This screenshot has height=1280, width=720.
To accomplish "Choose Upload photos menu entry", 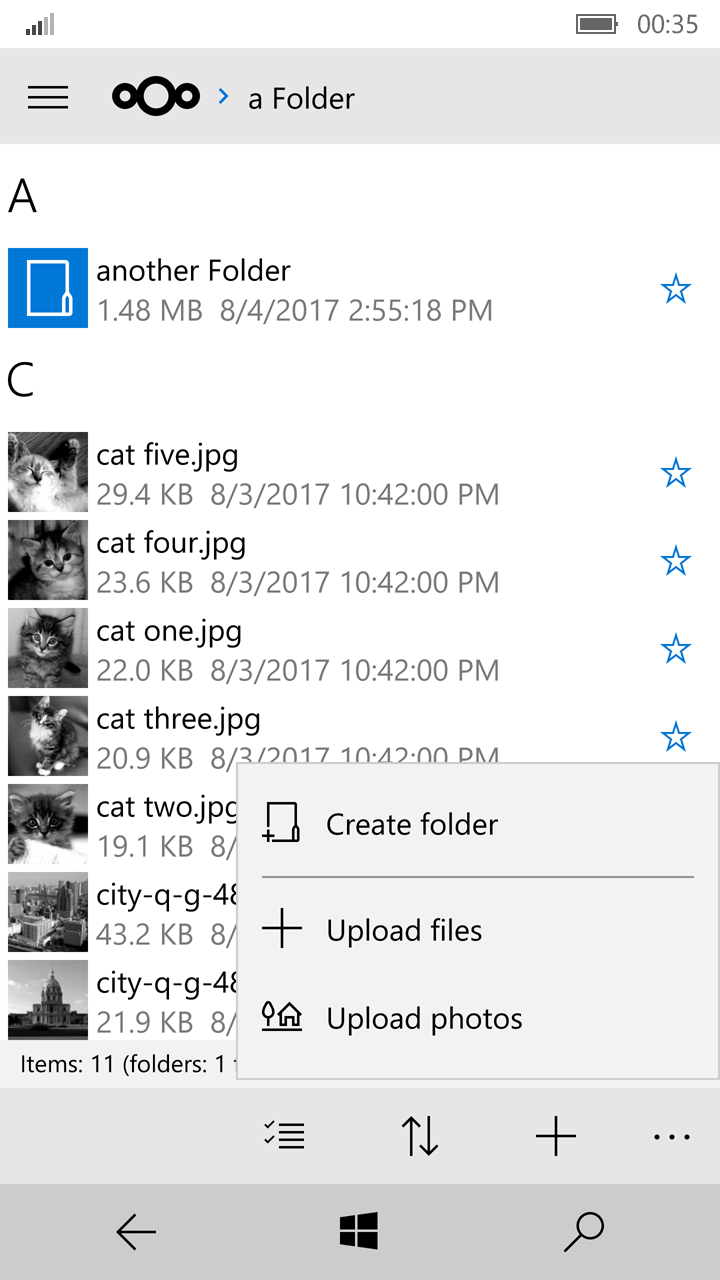I will [x=424, y=1018].
